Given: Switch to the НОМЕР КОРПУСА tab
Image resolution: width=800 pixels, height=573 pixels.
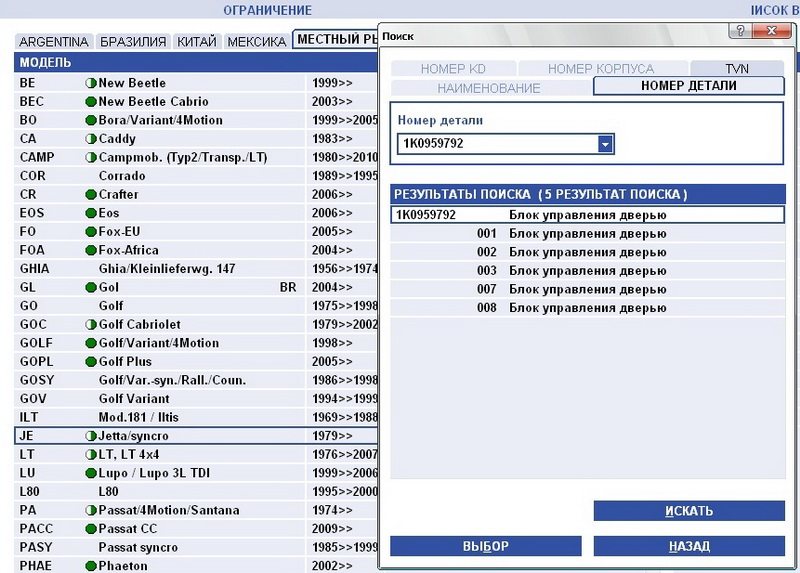Looking at the screenshot, I should (601, 68).
